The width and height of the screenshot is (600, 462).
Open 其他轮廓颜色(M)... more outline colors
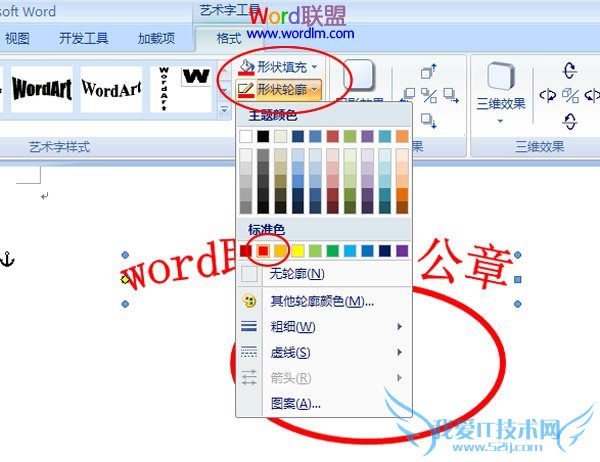[x=324, y=301]
